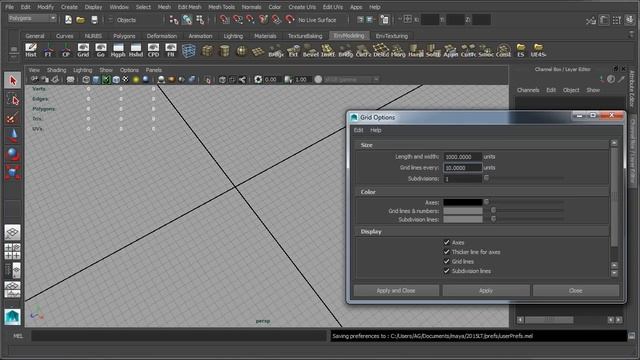Image resolution: width=640 pixels, height=360 pixels.
Task: Activate the Lasso Select tool
Action: click(13, 99)
